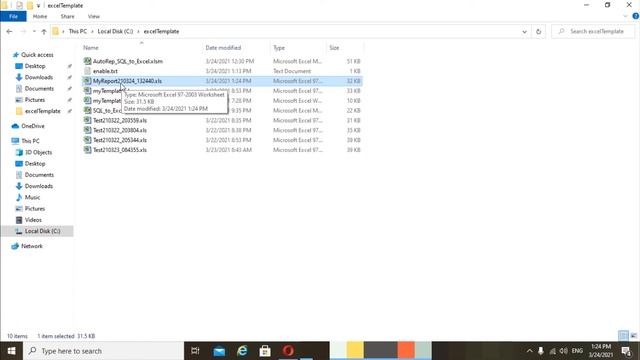Open the notification Action Center
The image size is (640, 360).
point(627,351)
